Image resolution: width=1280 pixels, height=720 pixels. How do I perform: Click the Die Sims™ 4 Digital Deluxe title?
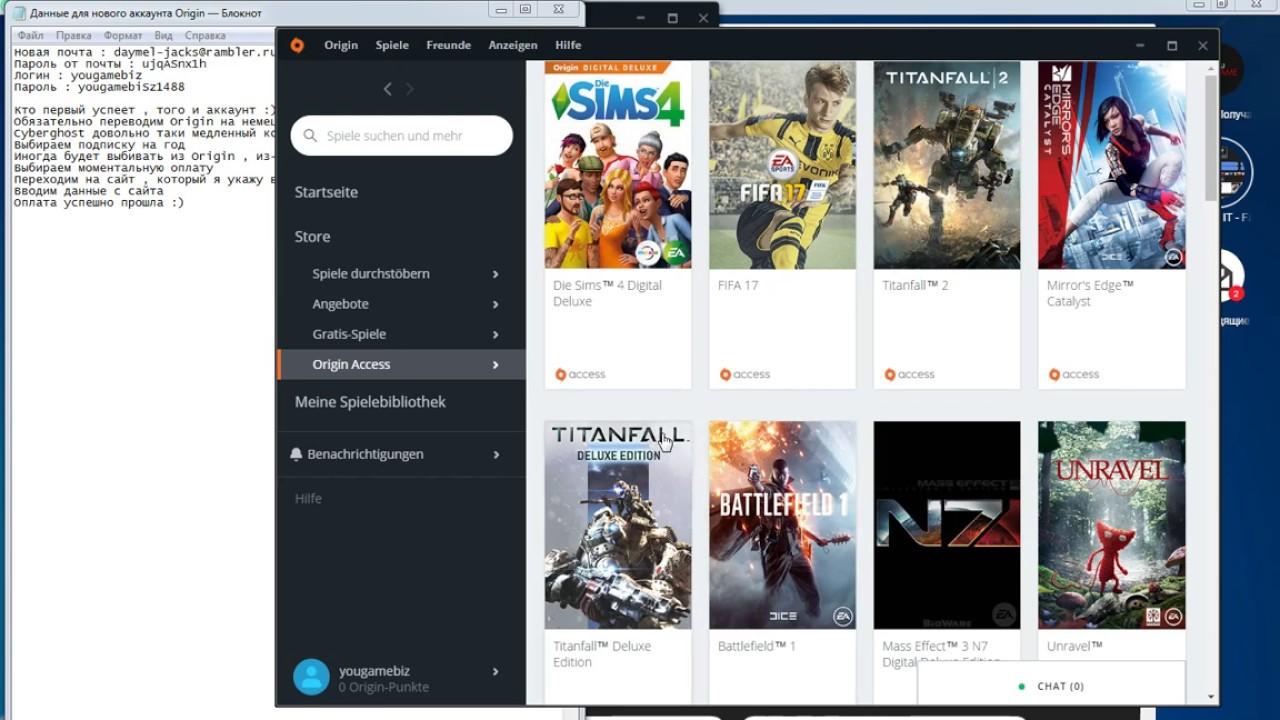(x=607, y=293)
